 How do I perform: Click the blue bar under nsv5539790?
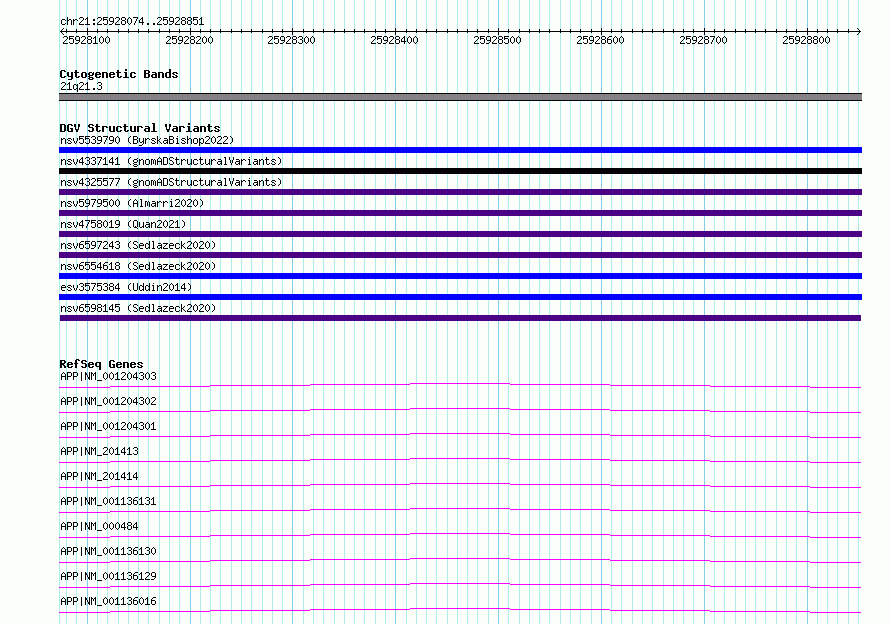[460, 150]
